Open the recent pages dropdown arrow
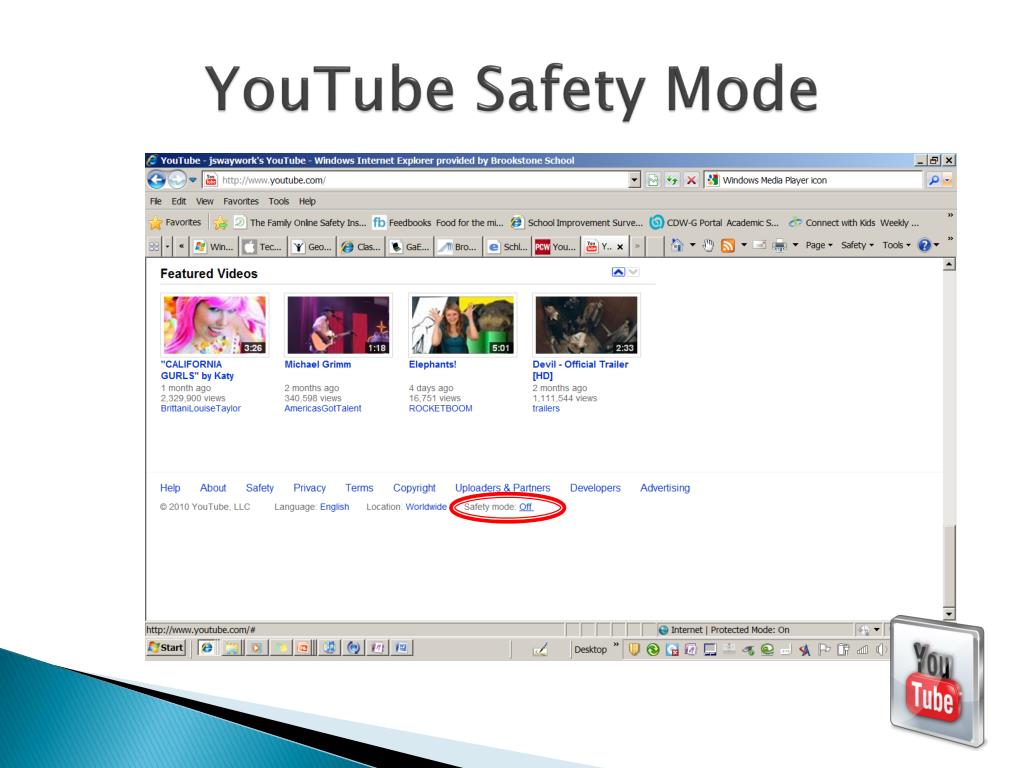The height and width of the screenshot is (768, 1024). tap(193, 180)
